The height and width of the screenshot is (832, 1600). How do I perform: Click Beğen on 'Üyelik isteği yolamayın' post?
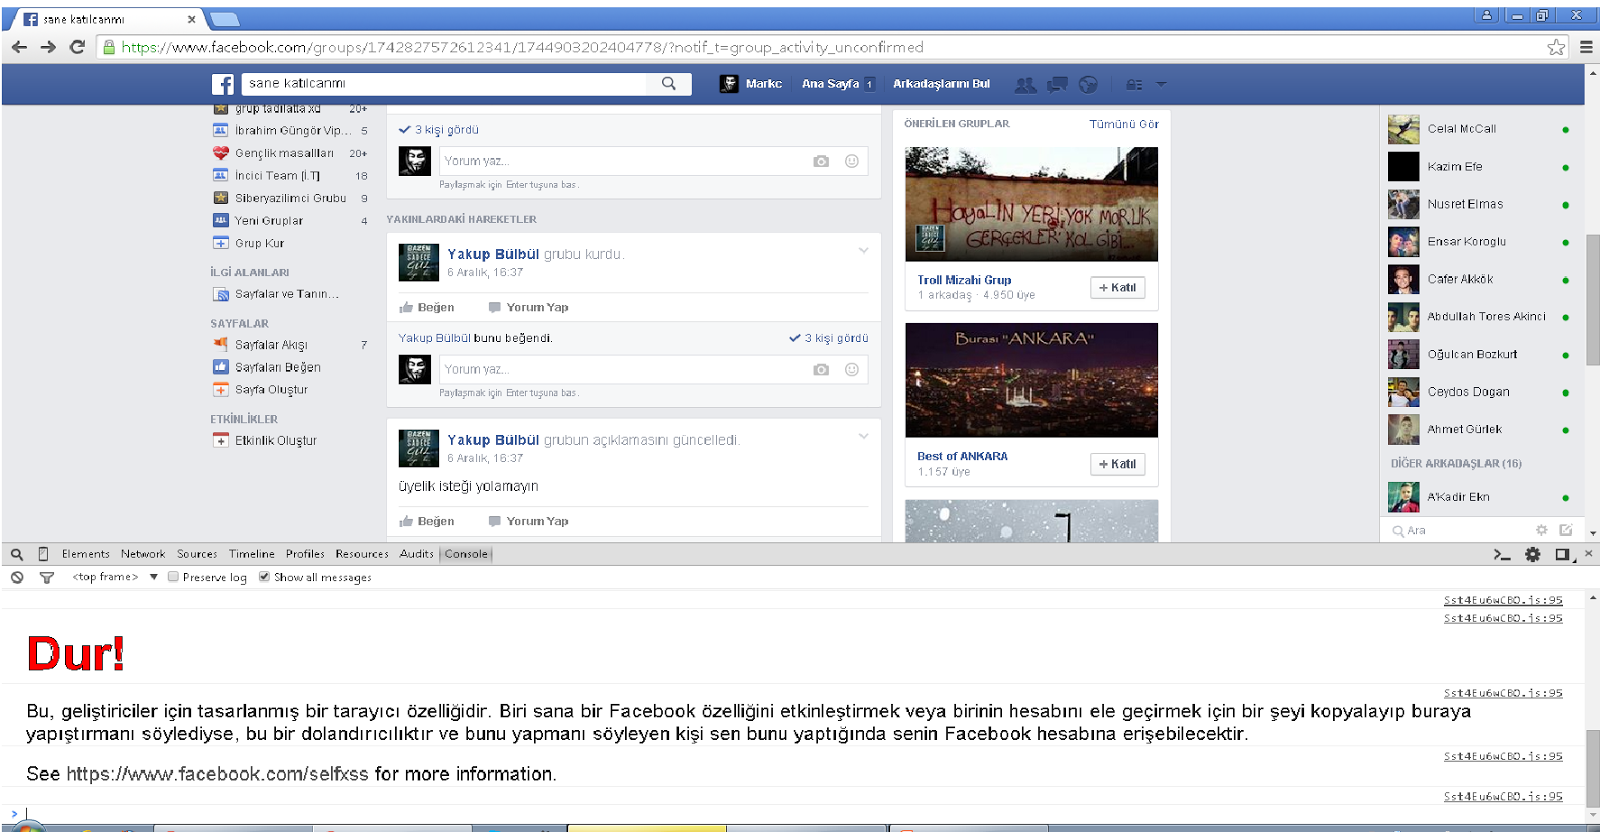click(427, 522)
